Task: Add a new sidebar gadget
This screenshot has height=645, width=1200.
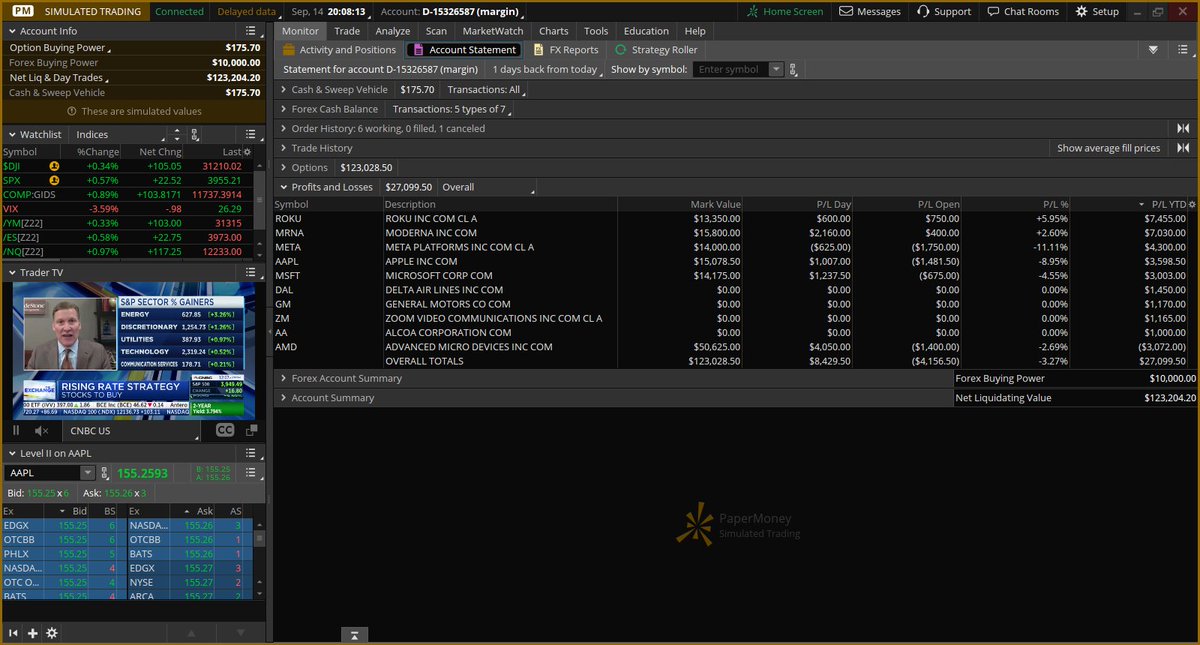Action: tap(33, 633)
